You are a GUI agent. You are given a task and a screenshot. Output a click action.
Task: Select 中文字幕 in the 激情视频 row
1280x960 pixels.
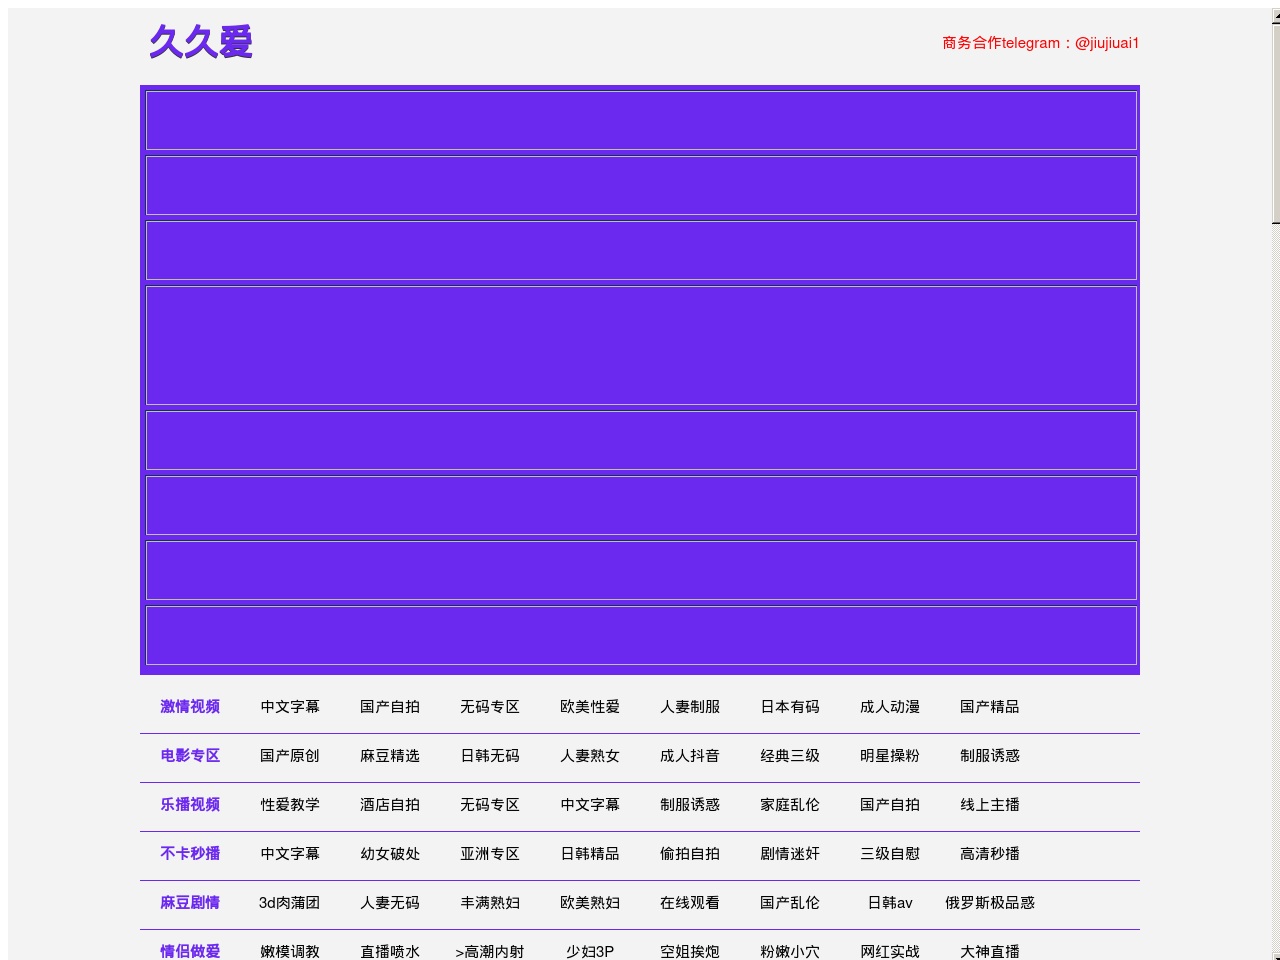tap(290, 706)
